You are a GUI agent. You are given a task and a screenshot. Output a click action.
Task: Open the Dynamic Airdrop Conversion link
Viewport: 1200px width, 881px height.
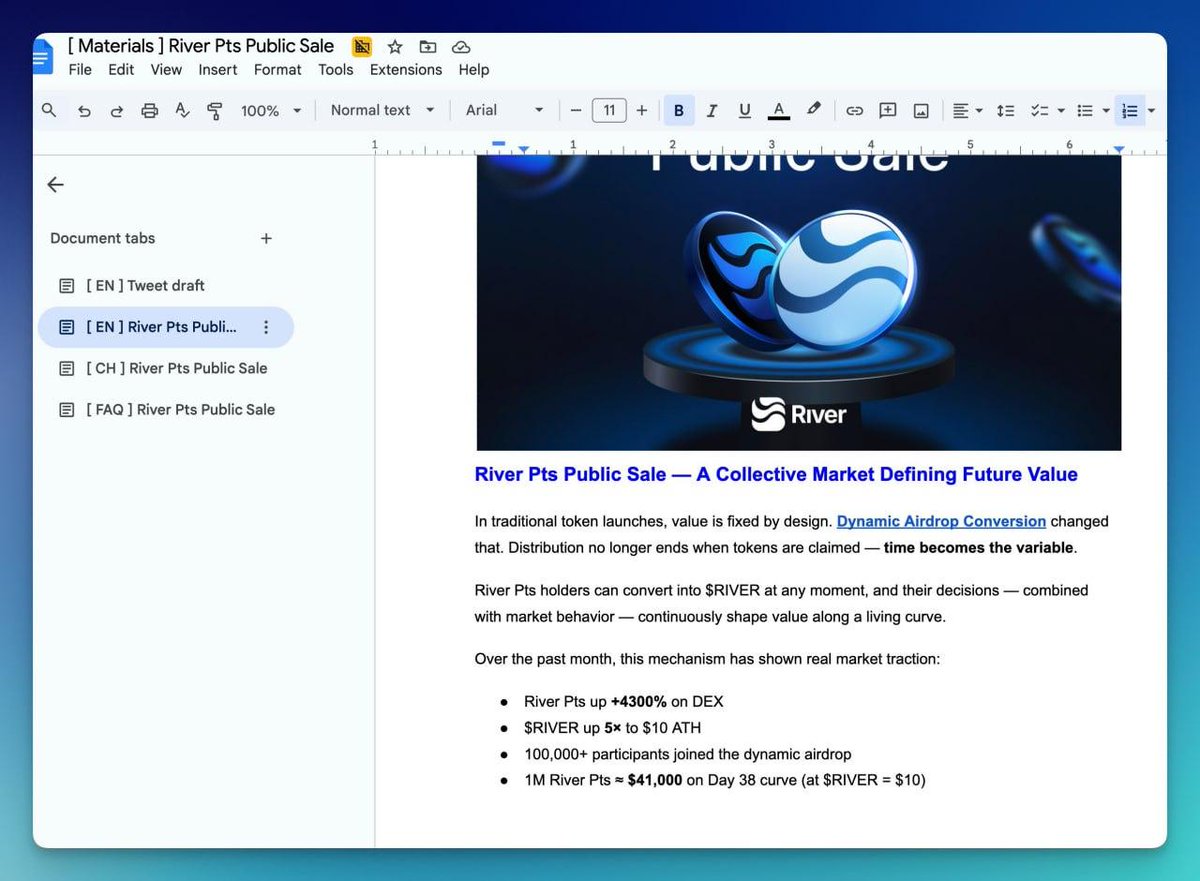pos(941,521)
